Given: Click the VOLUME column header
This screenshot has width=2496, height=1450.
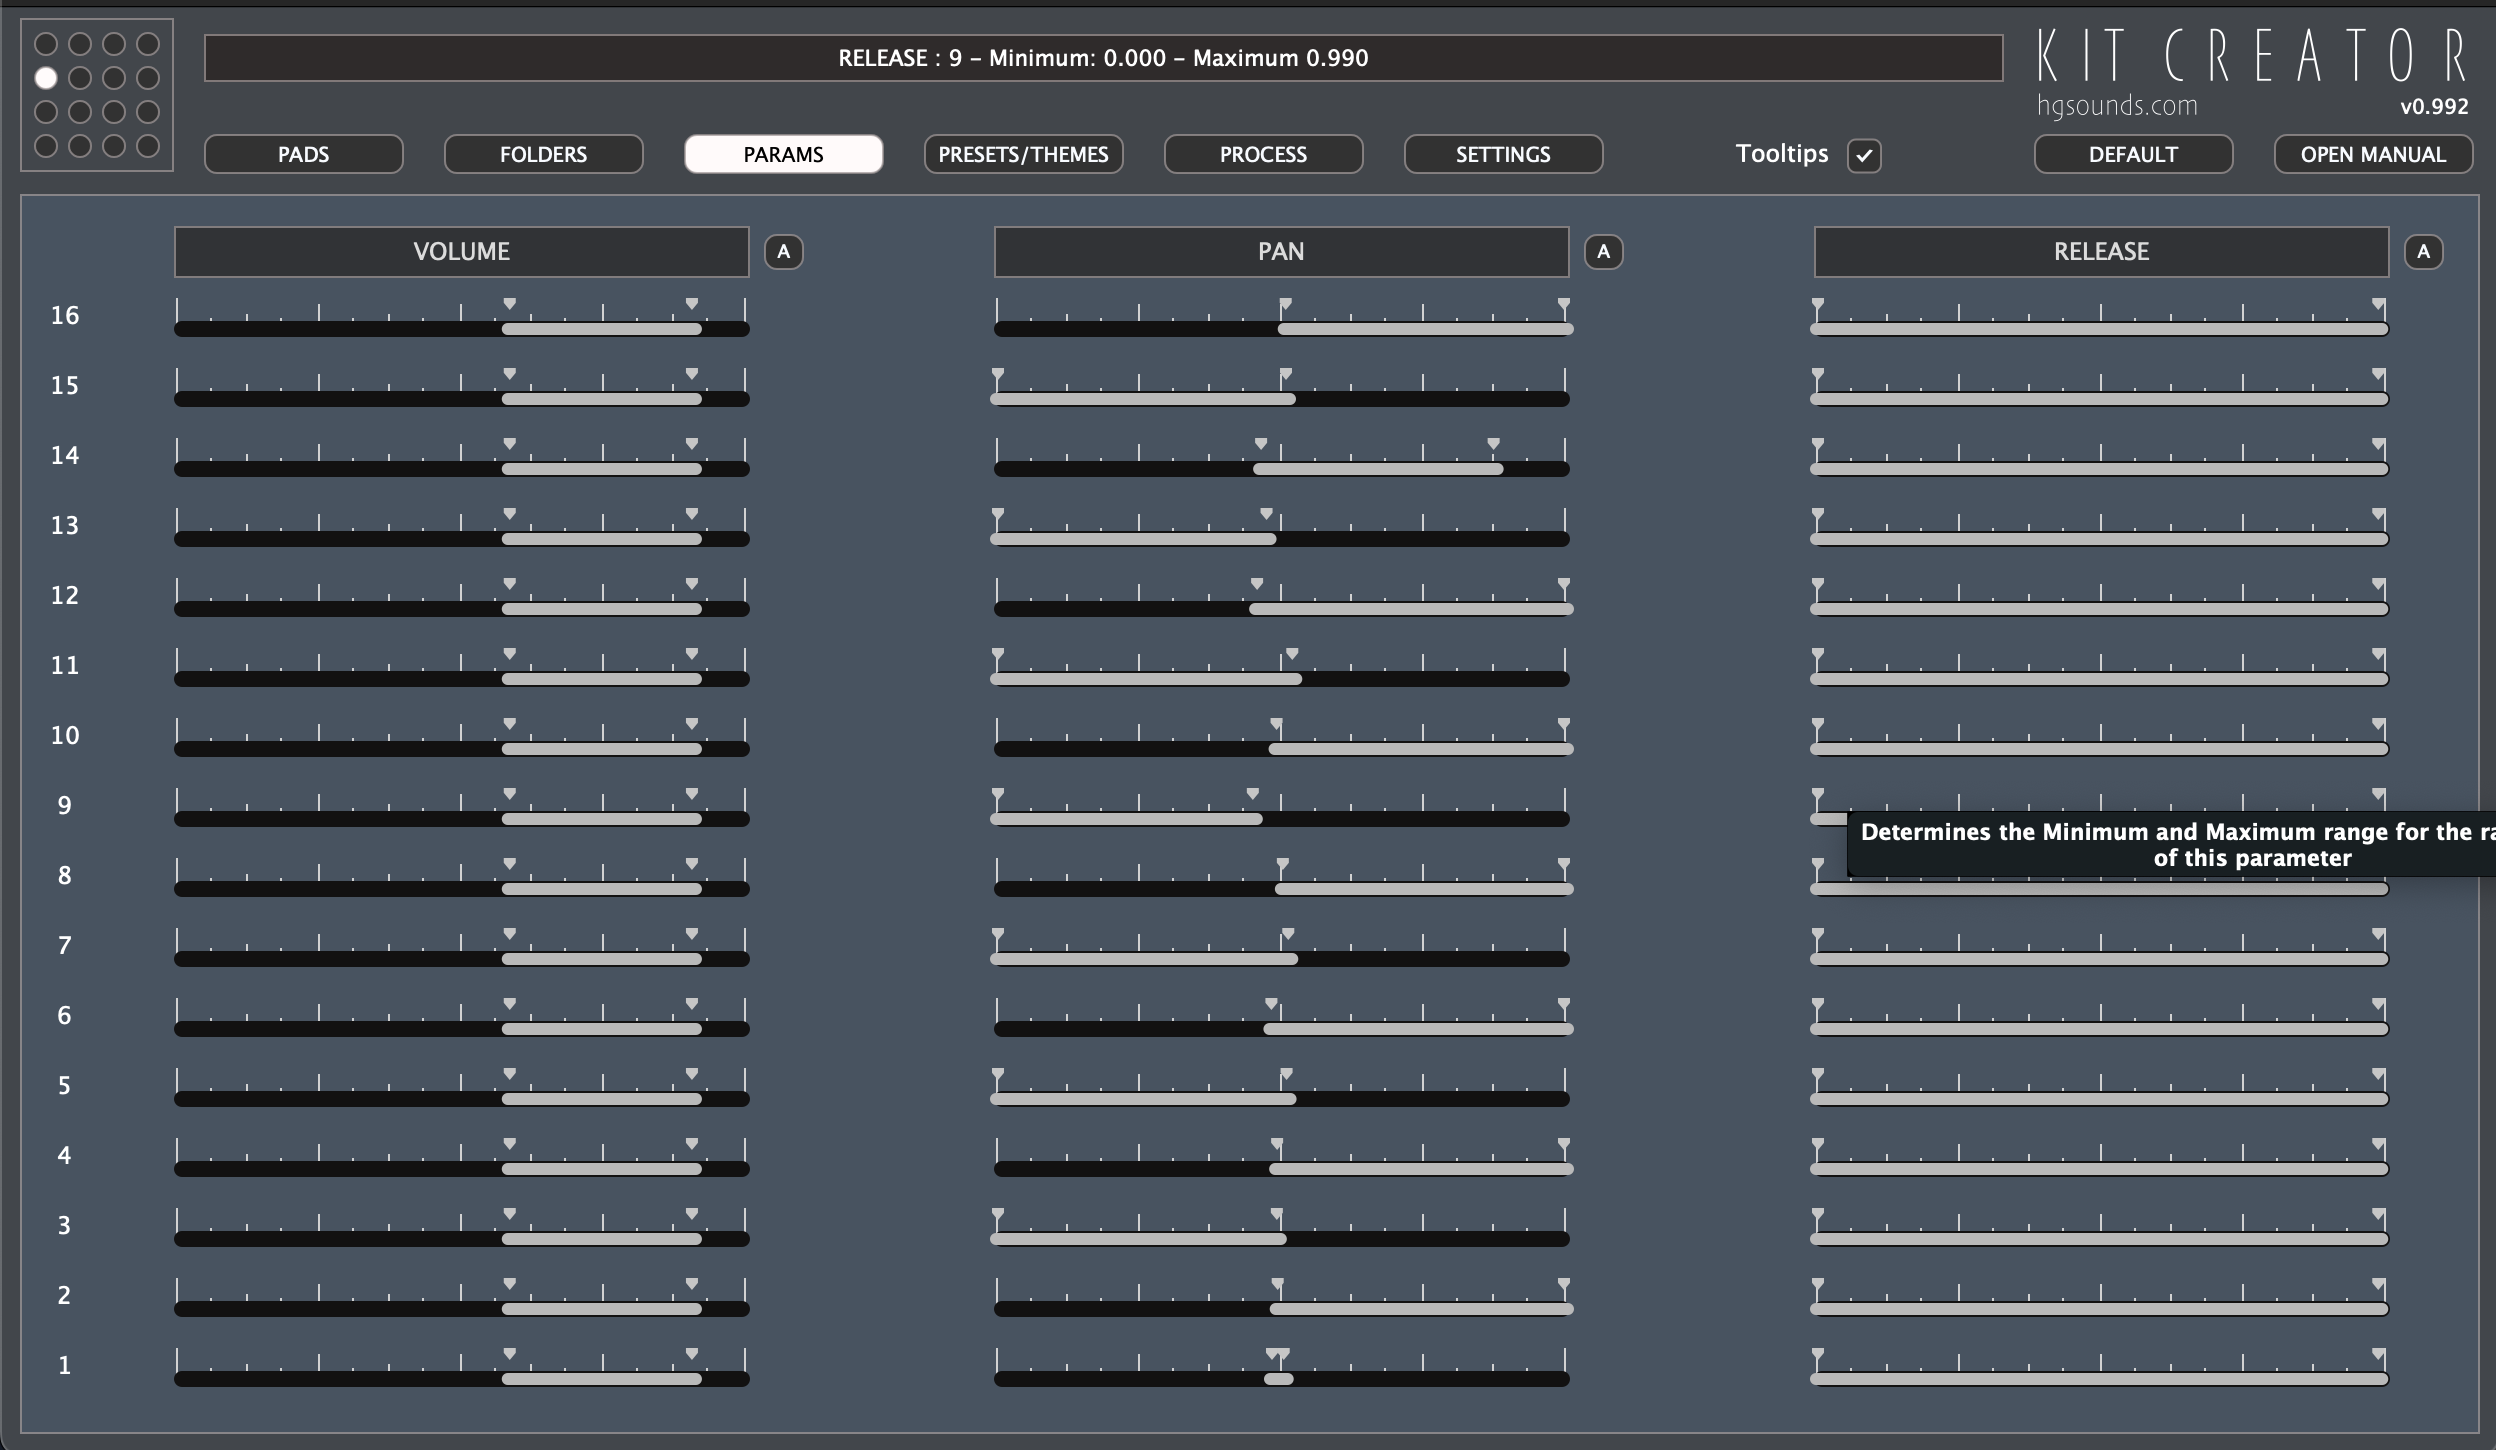Looking at the screenshot, I should [462, 251].
